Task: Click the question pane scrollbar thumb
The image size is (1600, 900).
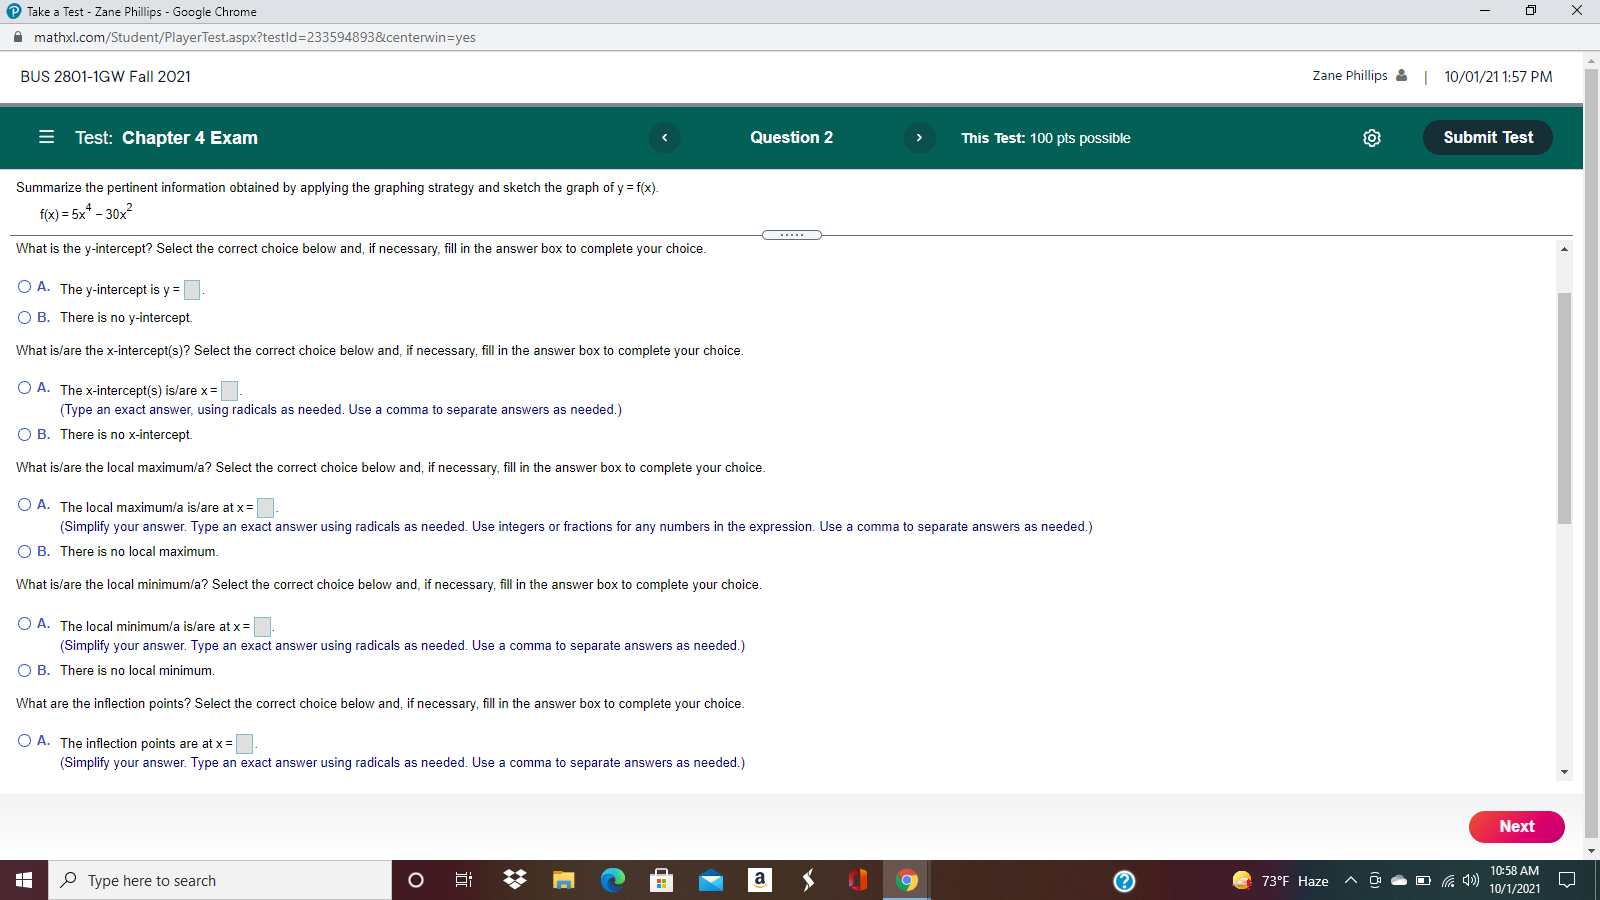Action: [x=1564, y=408]
